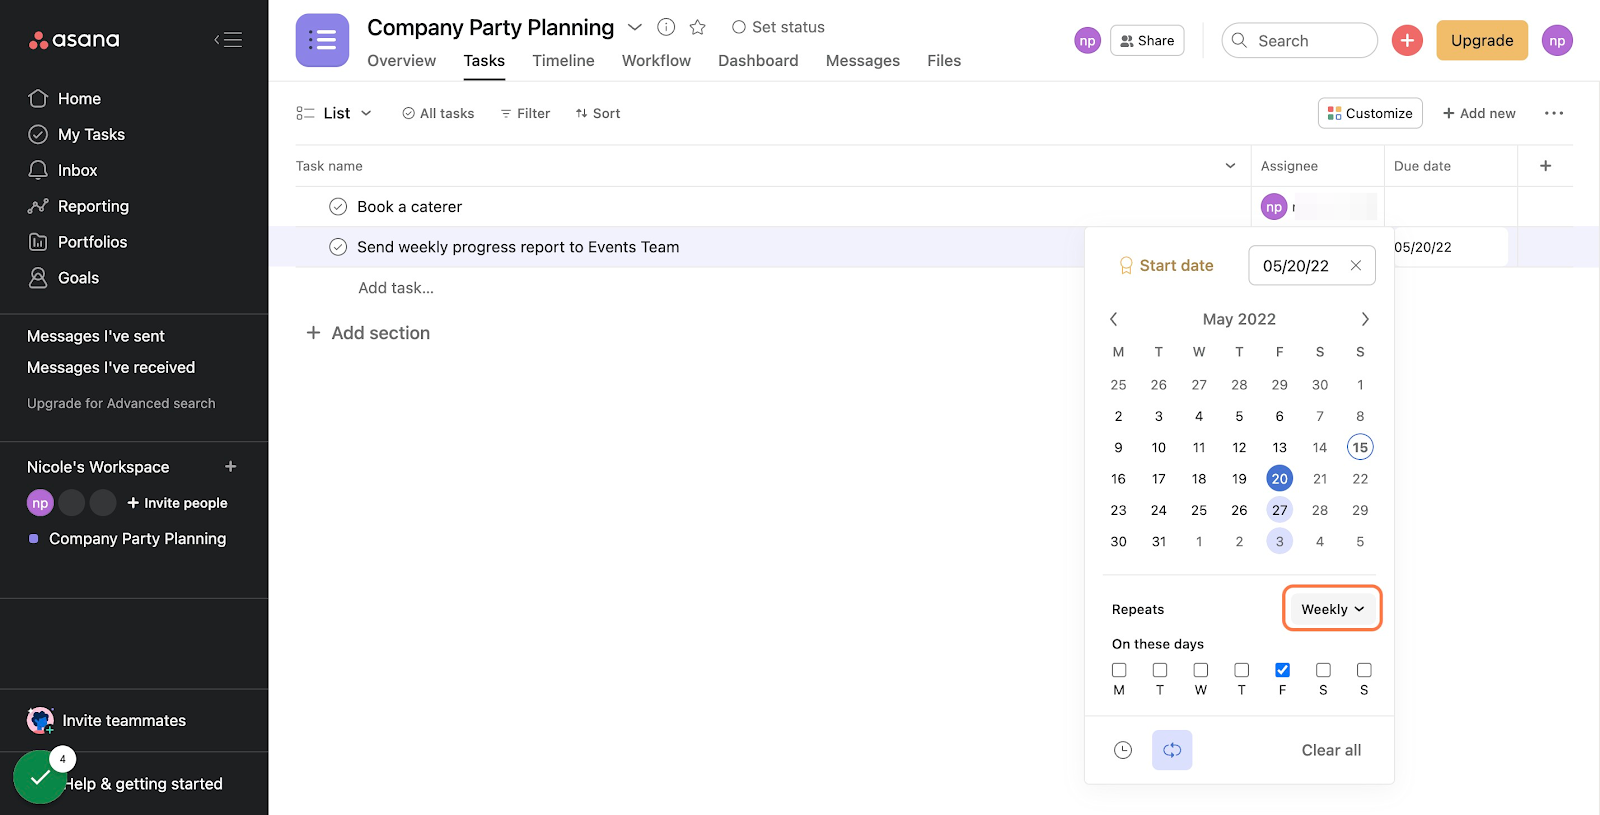Open the more options ellipsis menu
The image size is (1600, 815).
tap(1554, 113)
